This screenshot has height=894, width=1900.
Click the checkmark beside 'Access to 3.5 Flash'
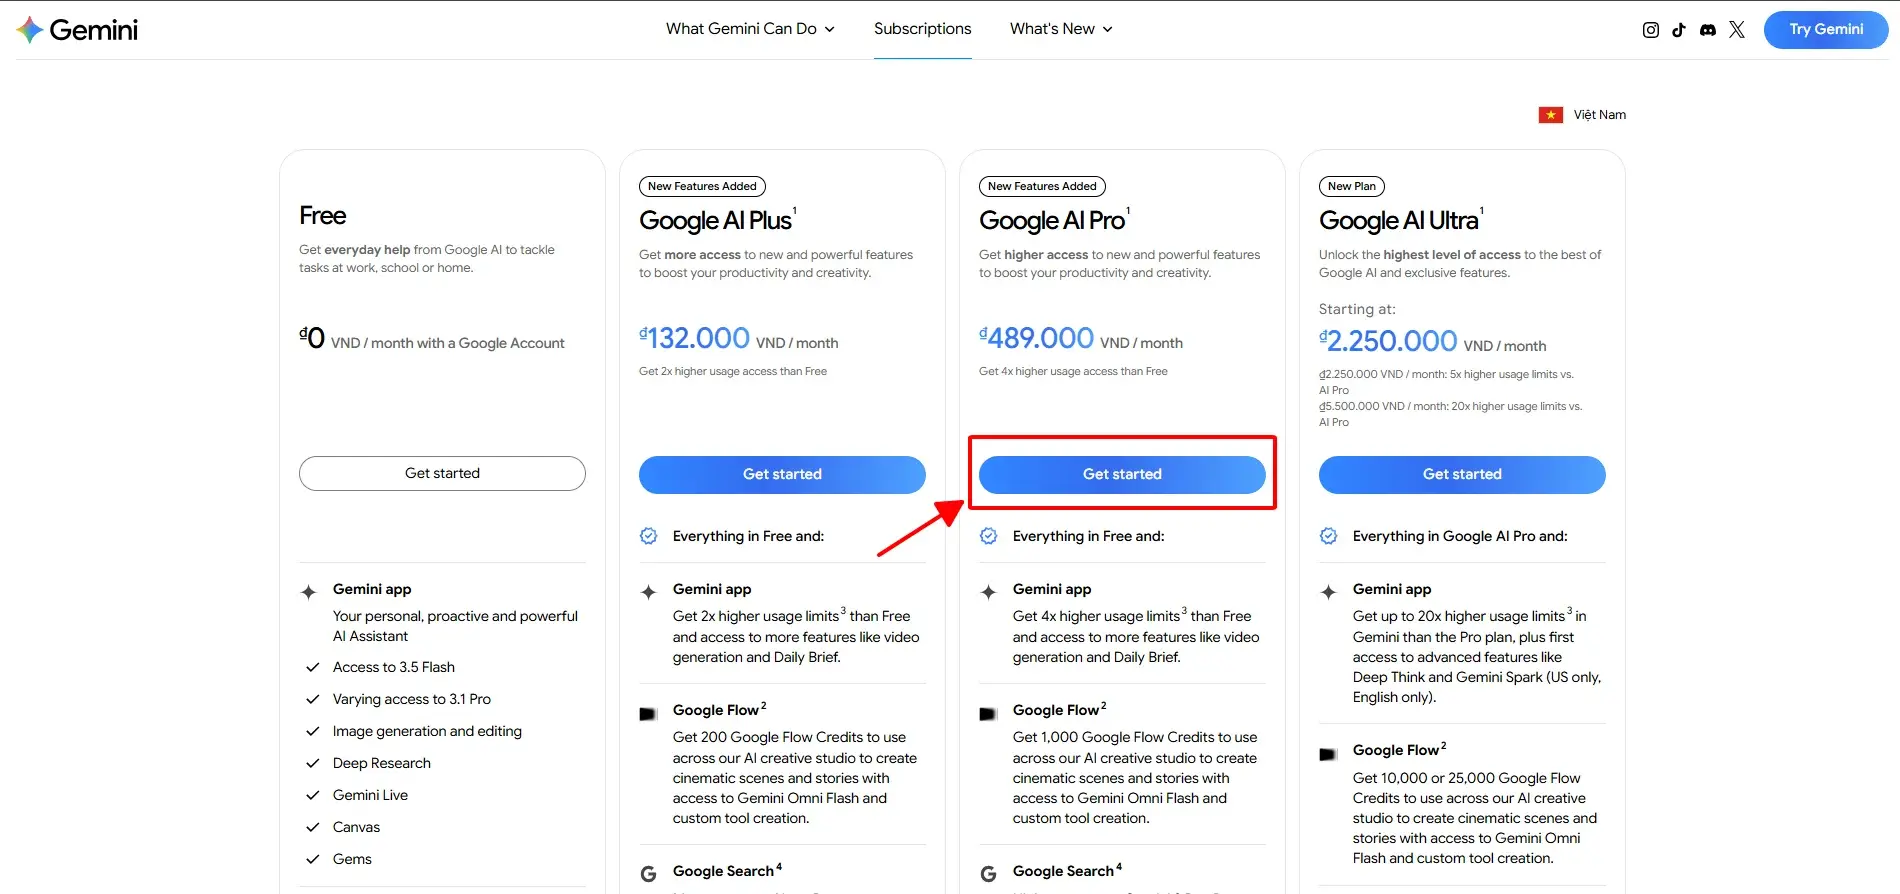(313, 667)
